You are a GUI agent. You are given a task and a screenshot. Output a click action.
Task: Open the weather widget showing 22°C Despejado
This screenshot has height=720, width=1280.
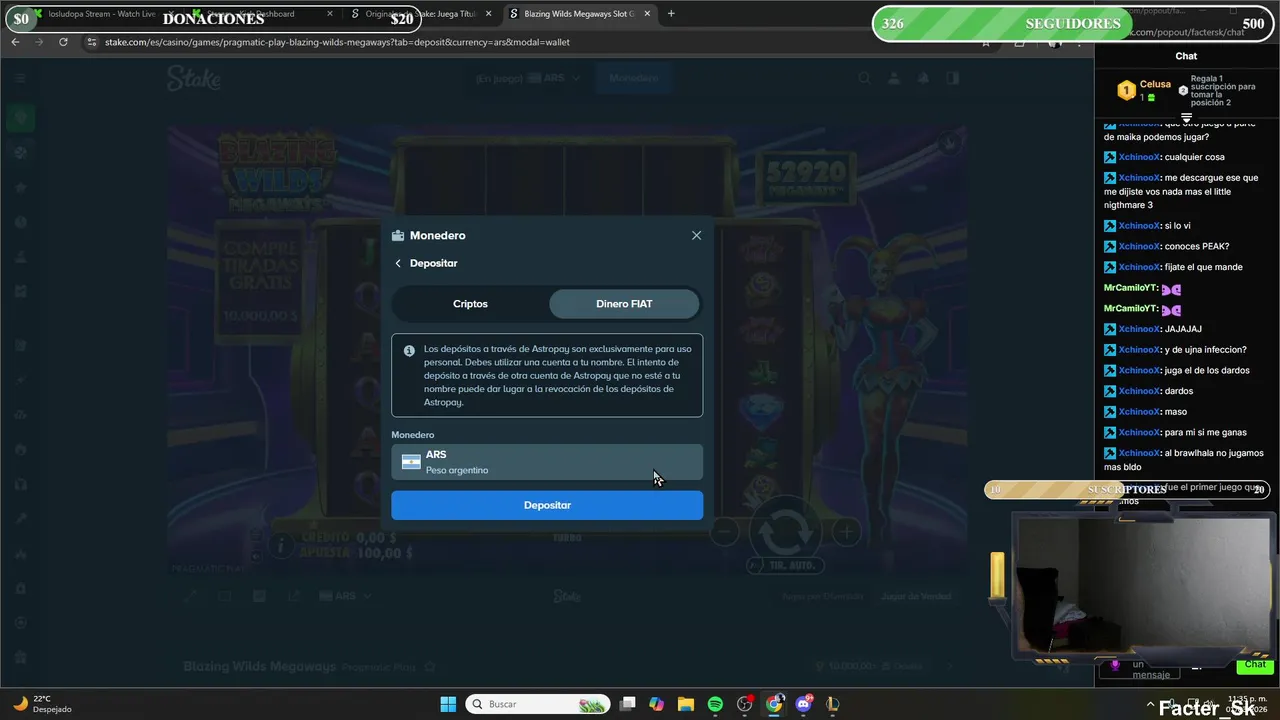(x=42, y=704)
